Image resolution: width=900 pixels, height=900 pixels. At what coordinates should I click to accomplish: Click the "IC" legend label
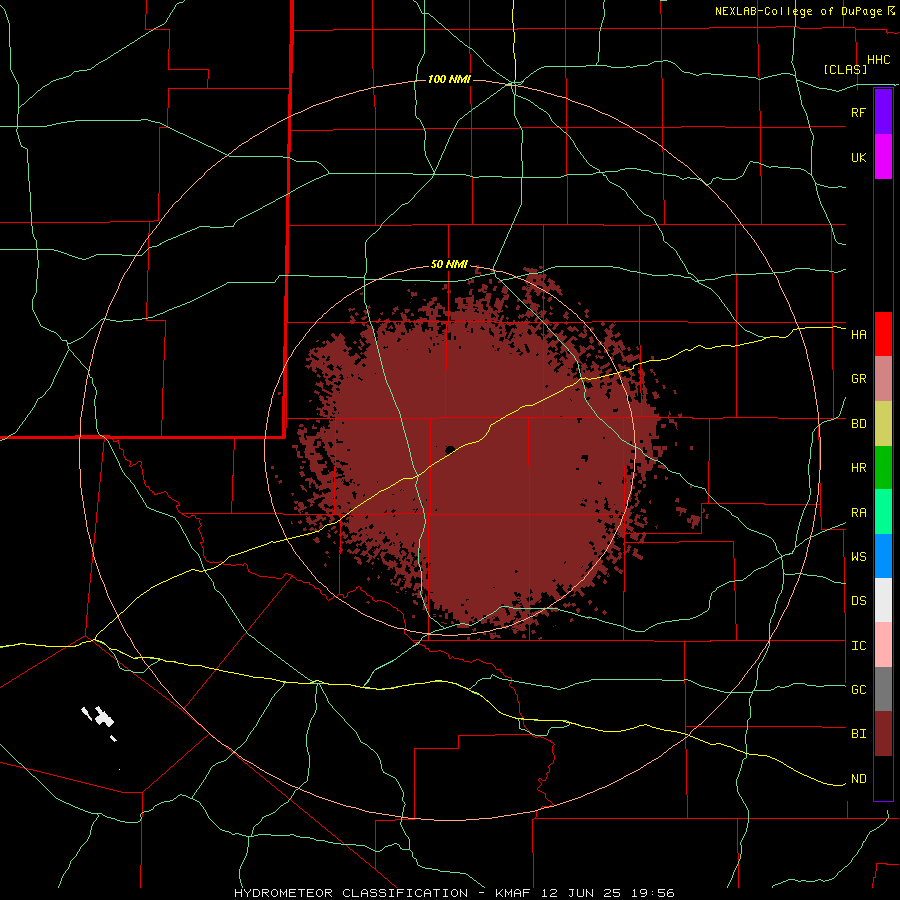(x=858, y=646)
